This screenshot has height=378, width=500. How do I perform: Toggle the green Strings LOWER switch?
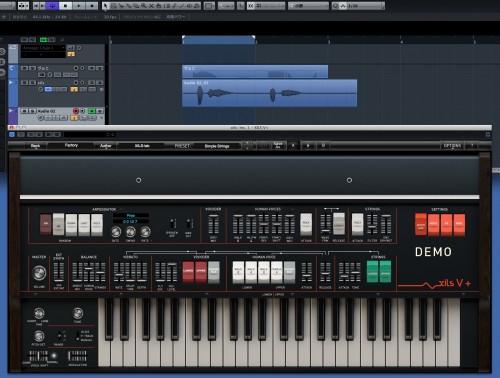pos(373,271)
